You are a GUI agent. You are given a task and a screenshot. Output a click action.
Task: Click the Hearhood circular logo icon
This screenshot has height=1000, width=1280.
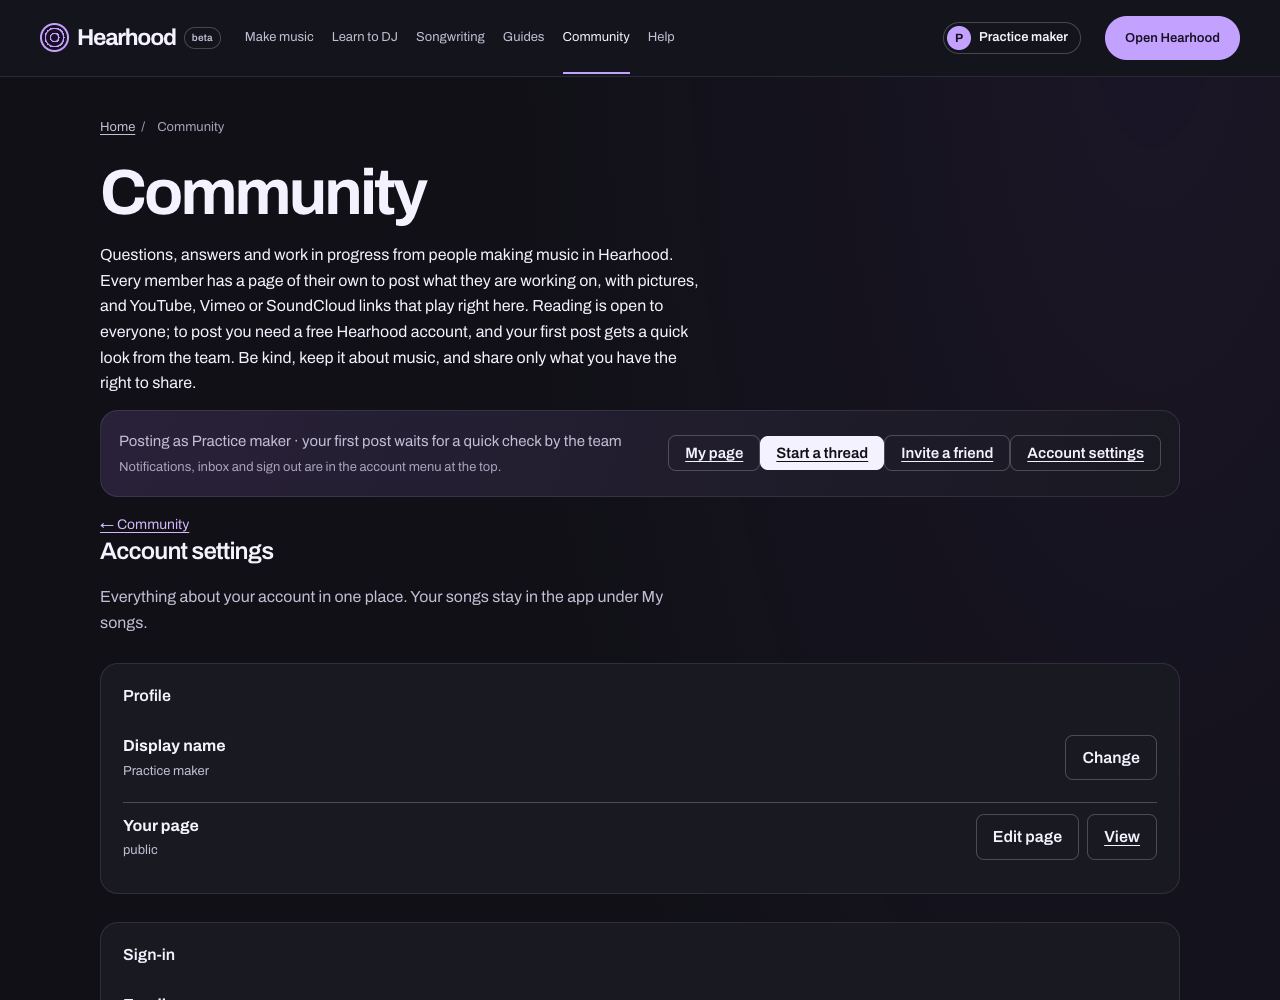point(54,38)
